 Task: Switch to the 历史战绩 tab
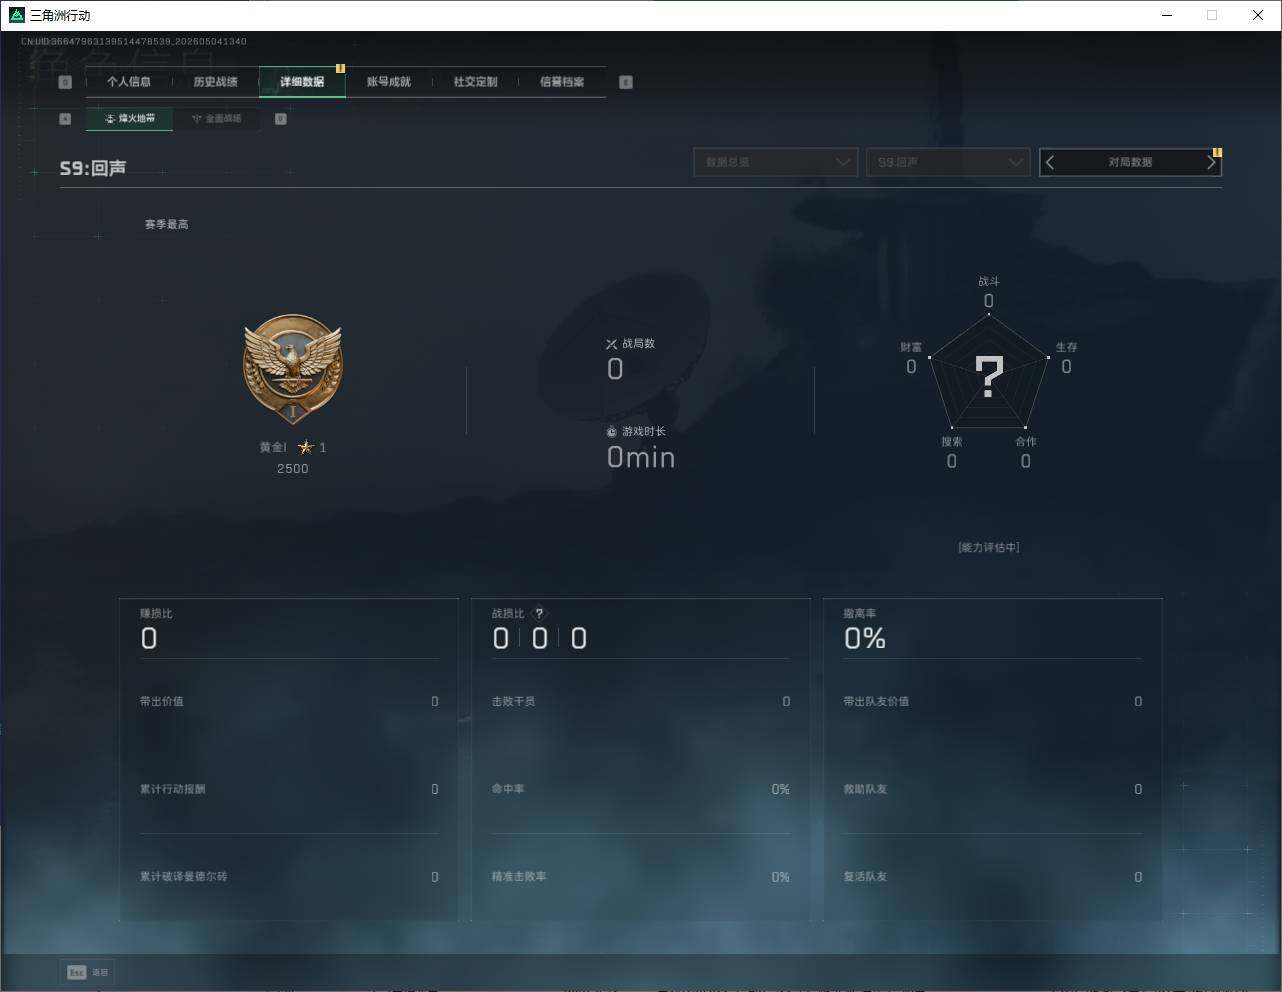tap(215, 82)
